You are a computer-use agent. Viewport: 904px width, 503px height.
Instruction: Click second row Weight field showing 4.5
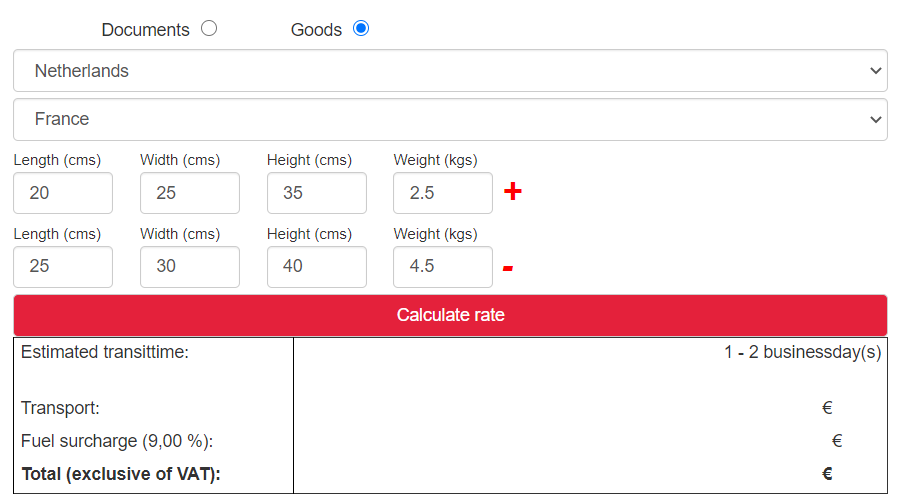click(443, 267)
